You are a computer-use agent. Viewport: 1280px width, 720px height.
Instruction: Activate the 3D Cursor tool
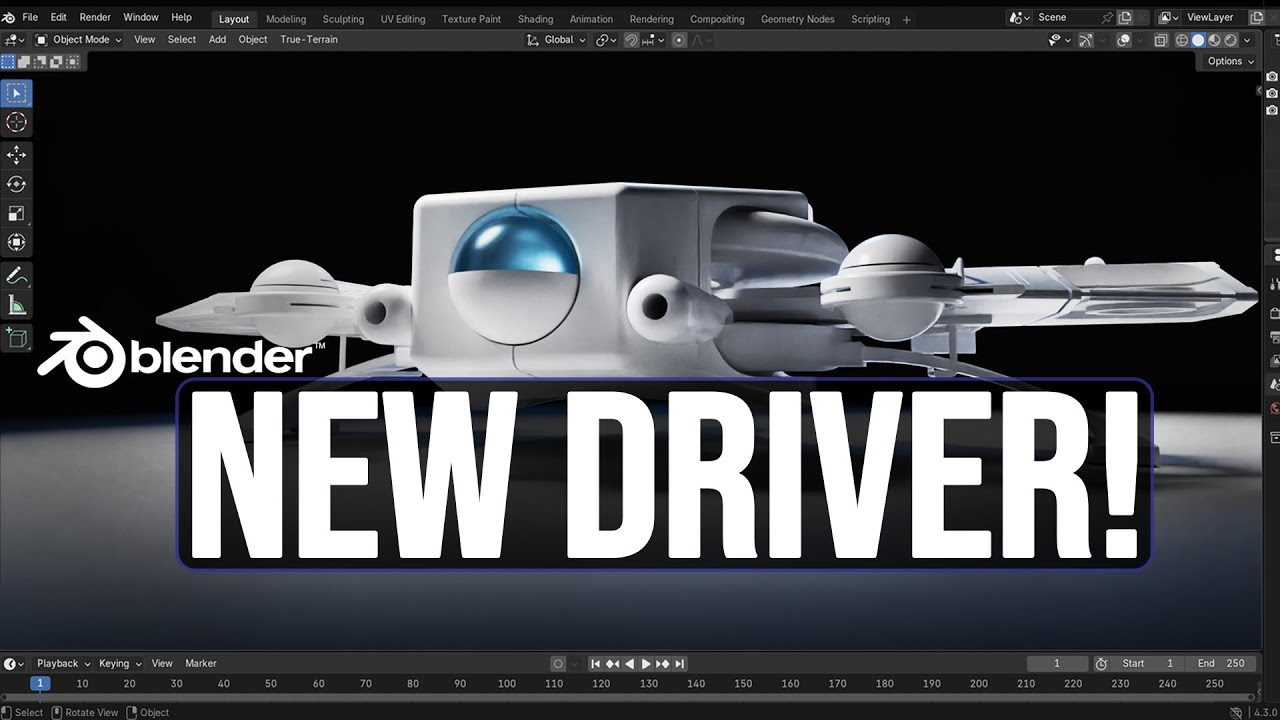(x=17, y=122)
